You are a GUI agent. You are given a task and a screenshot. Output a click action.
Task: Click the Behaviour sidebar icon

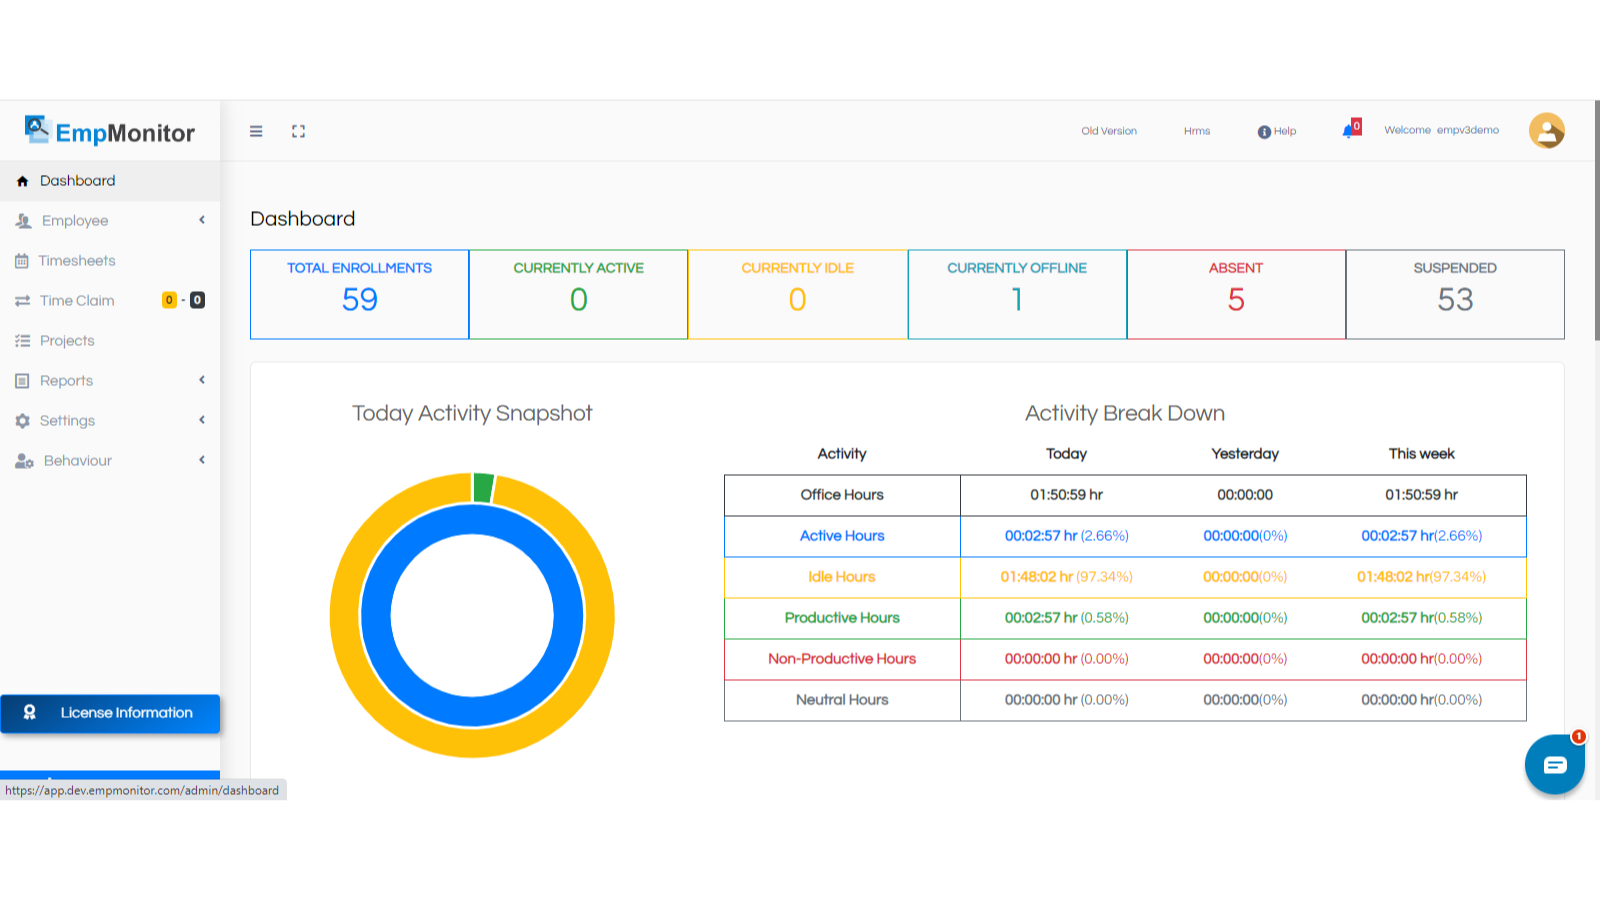pyautogui.click(x=24, y=461)
